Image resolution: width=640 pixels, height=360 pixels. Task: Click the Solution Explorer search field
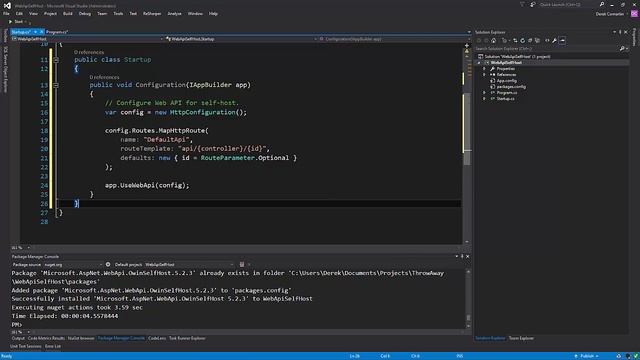tap(546, 49)
